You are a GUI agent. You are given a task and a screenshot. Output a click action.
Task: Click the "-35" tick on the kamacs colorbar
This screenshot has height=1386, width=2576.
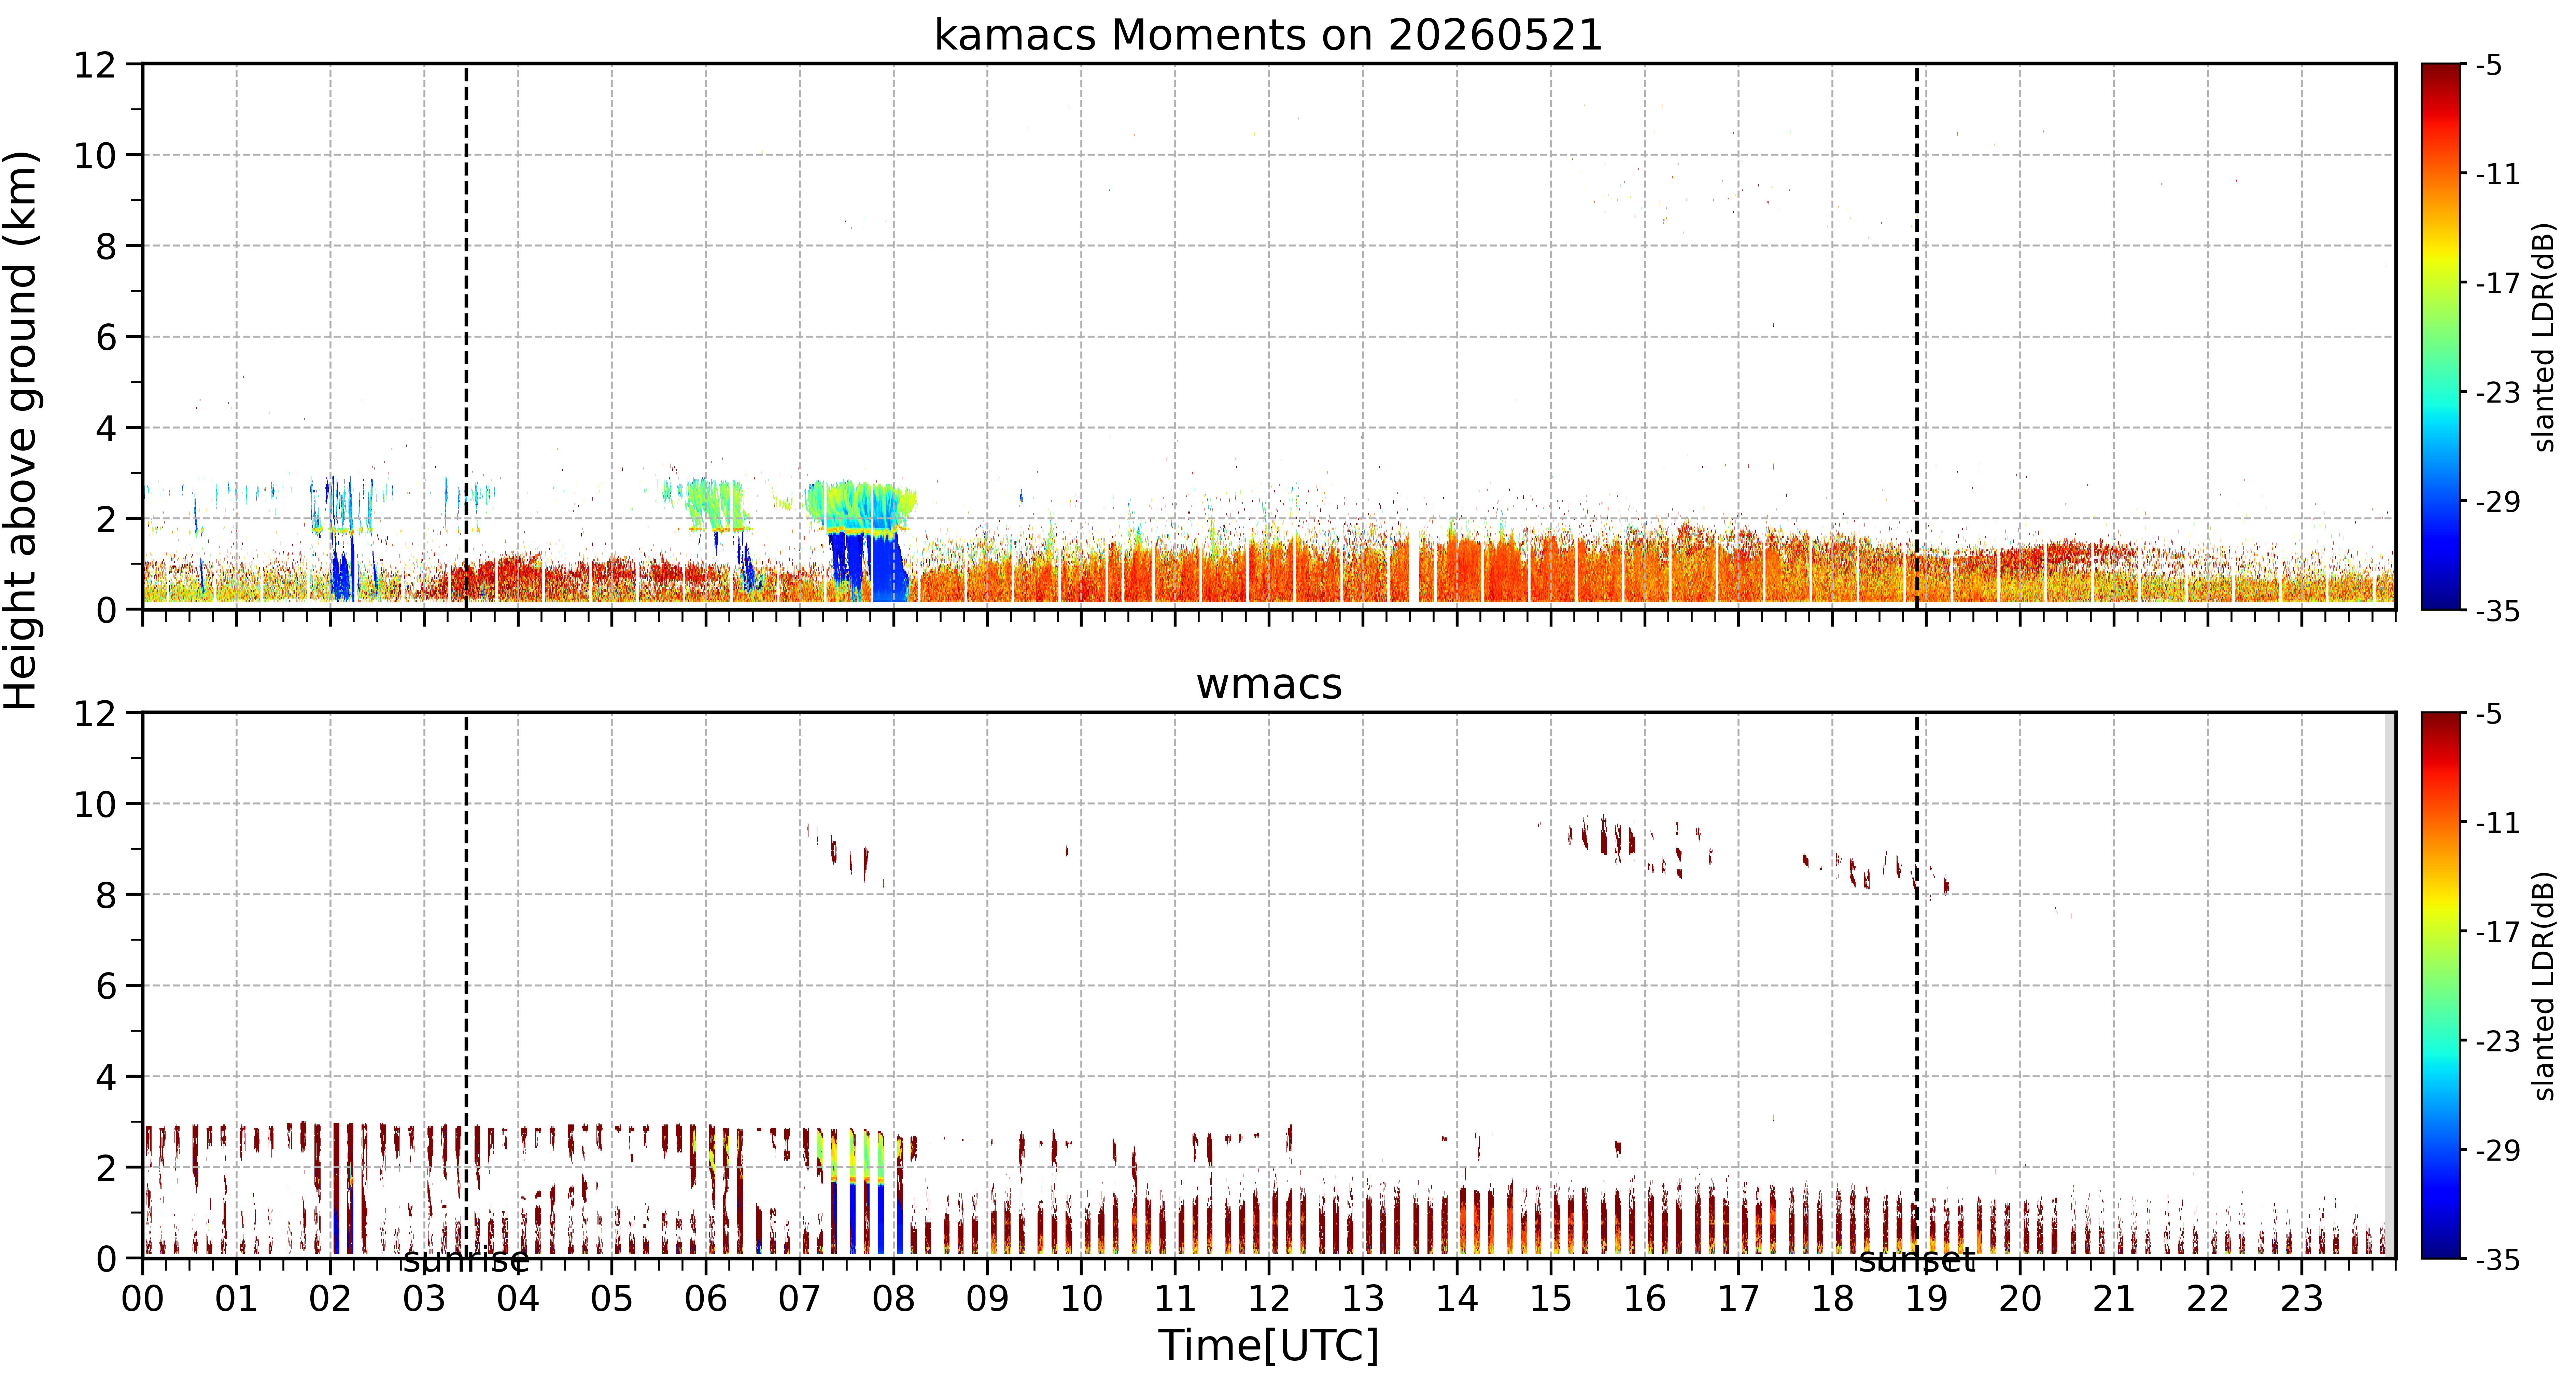pos(2497,611)
